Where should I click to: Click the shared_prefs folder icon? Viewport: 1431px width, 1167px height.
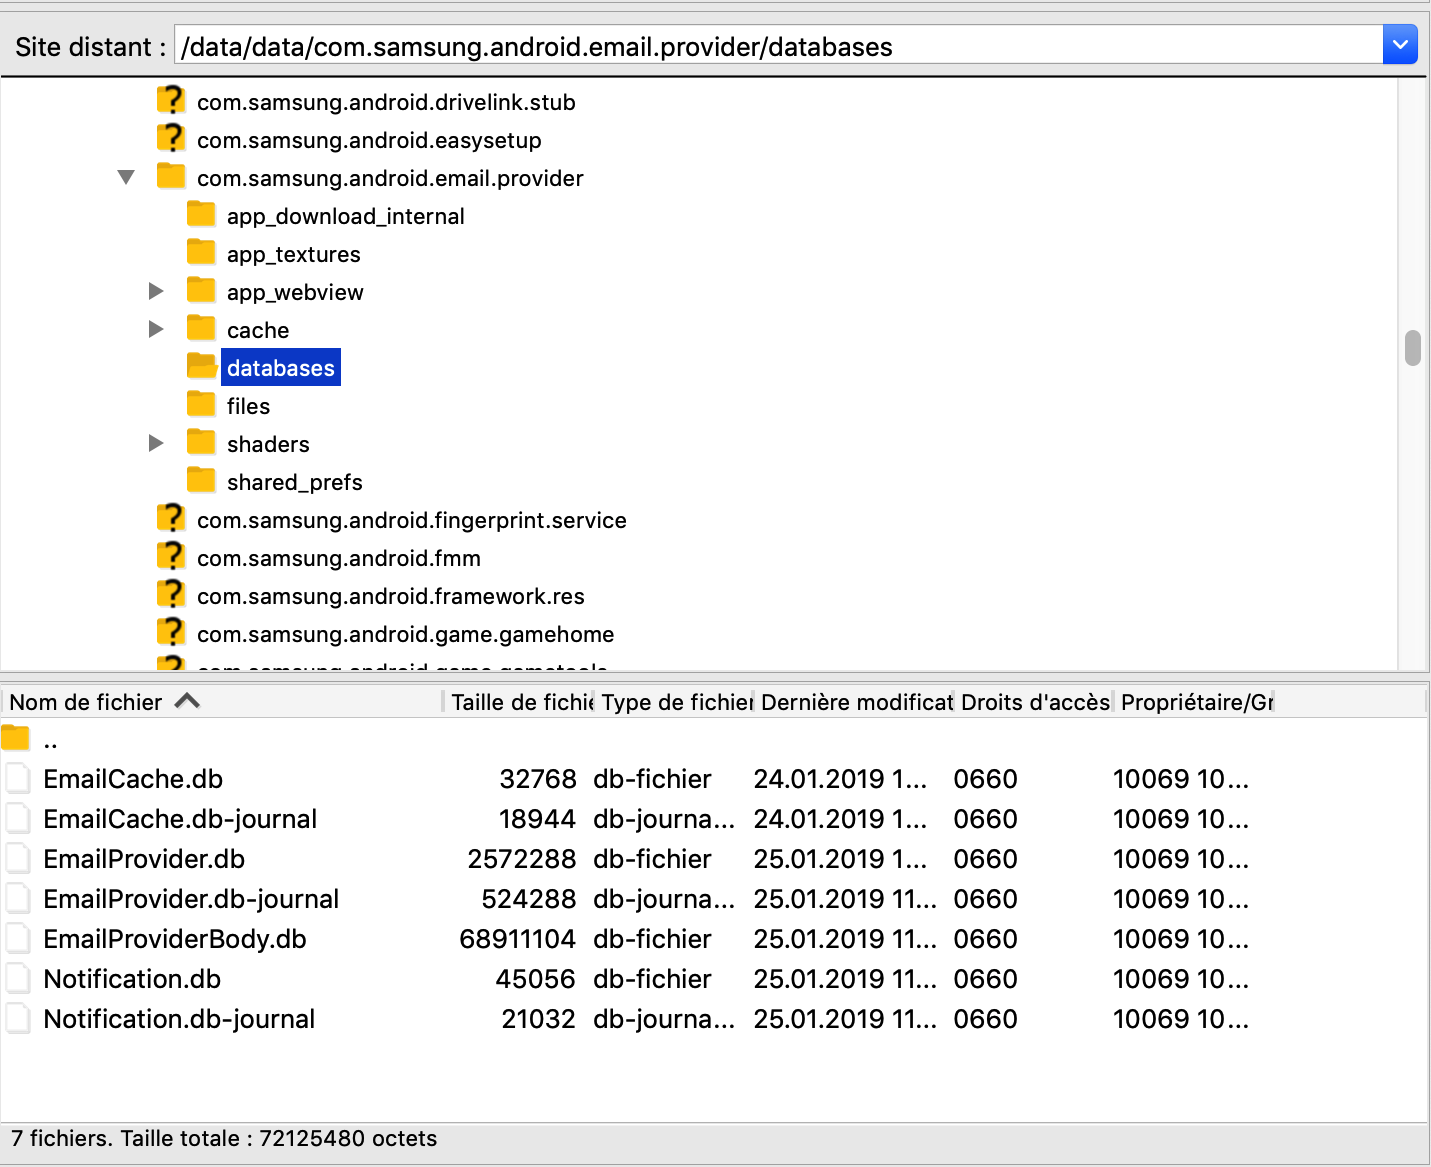pos(202,480)
